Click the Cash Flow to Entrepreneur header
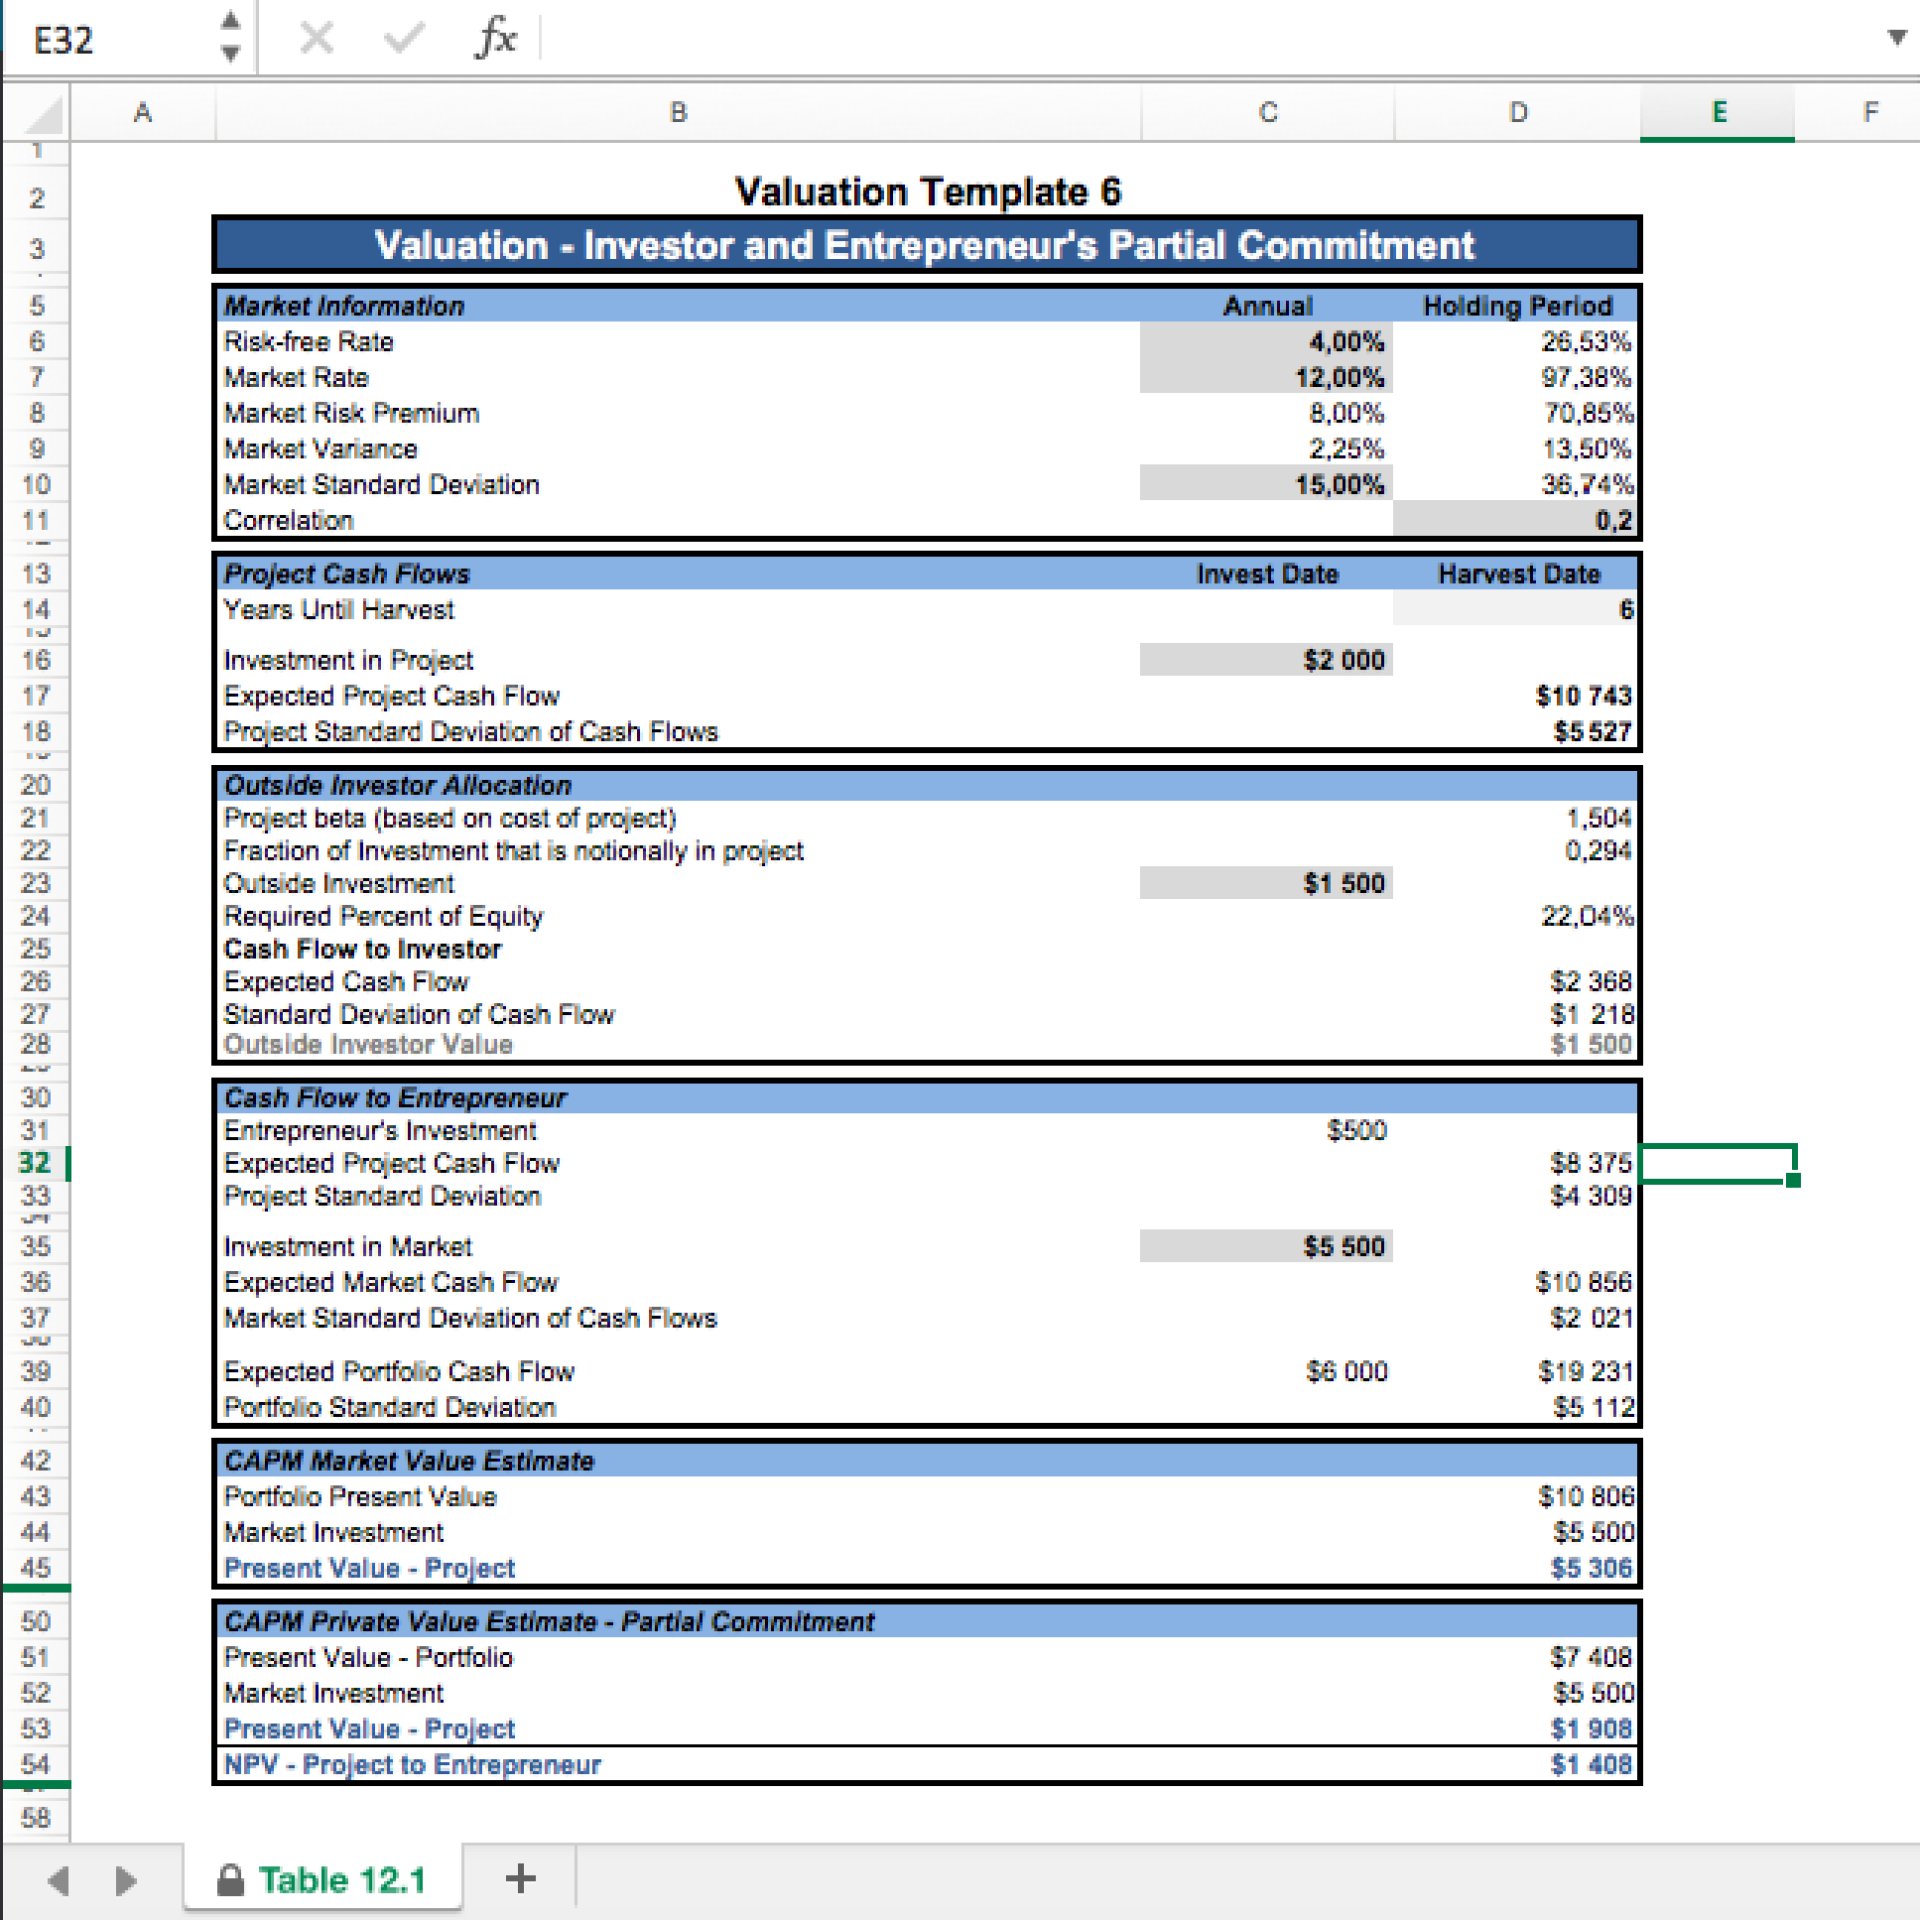Screen dimensions: 1920x1920 click(395, 1098)
